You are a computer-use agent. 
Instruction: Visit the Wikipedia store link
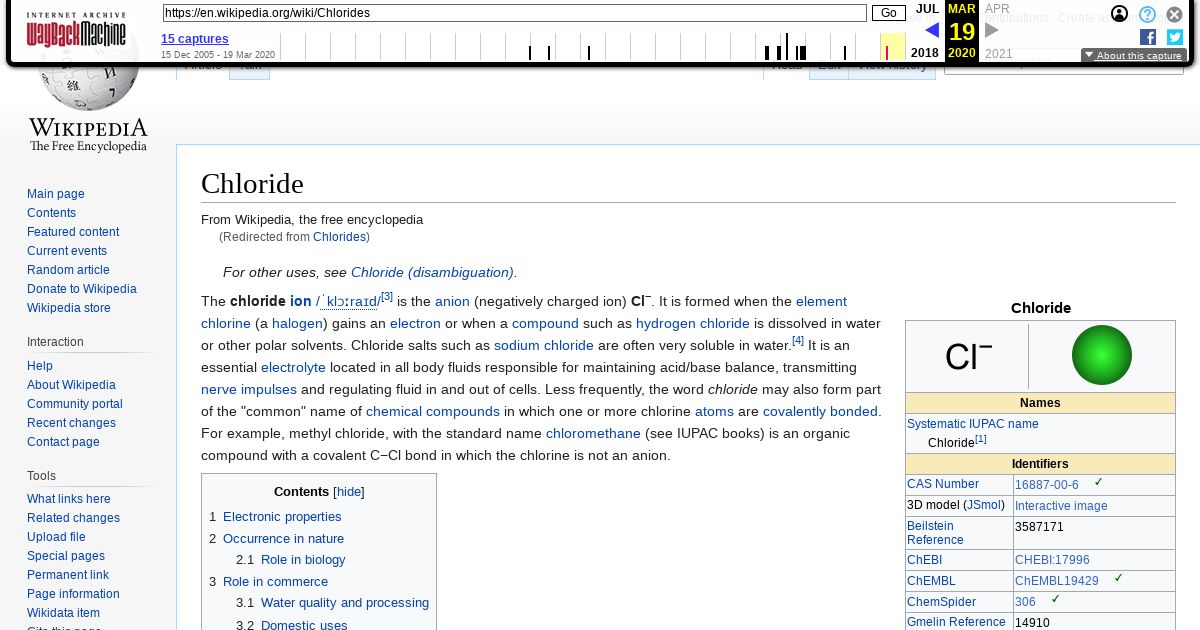pyautogui.click(x=69, y=308)
